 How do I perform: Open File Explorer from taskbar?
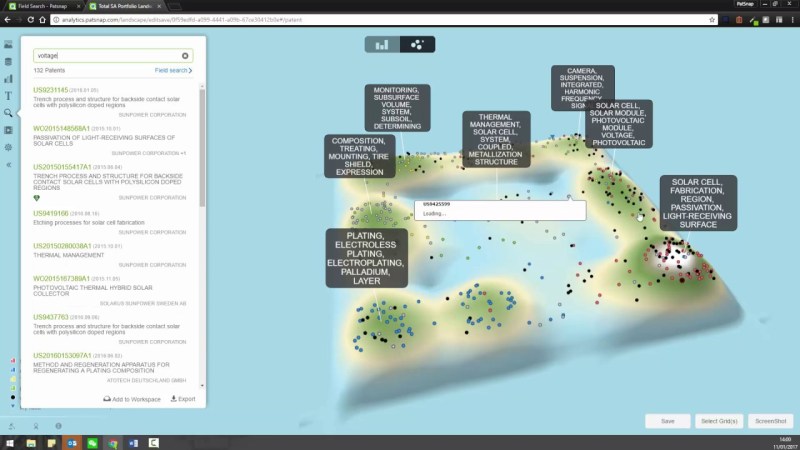(x=31, y=443)
